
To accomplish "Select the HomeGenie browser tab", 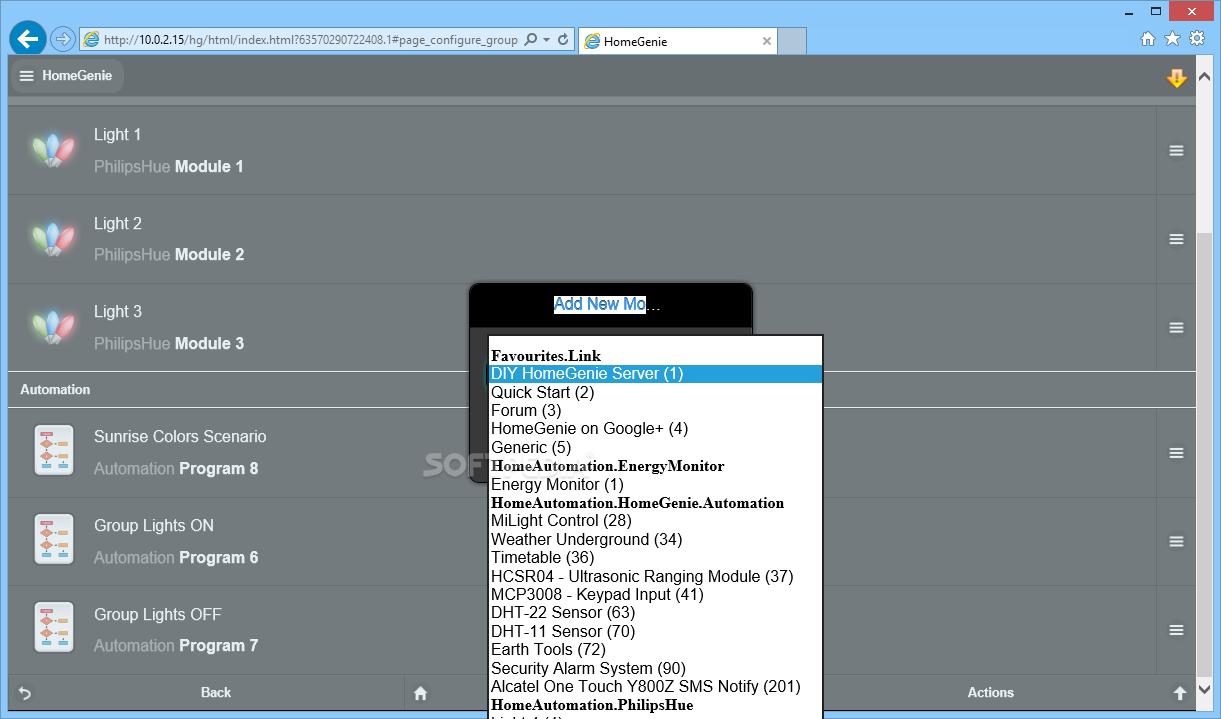I will coord(678,41).
